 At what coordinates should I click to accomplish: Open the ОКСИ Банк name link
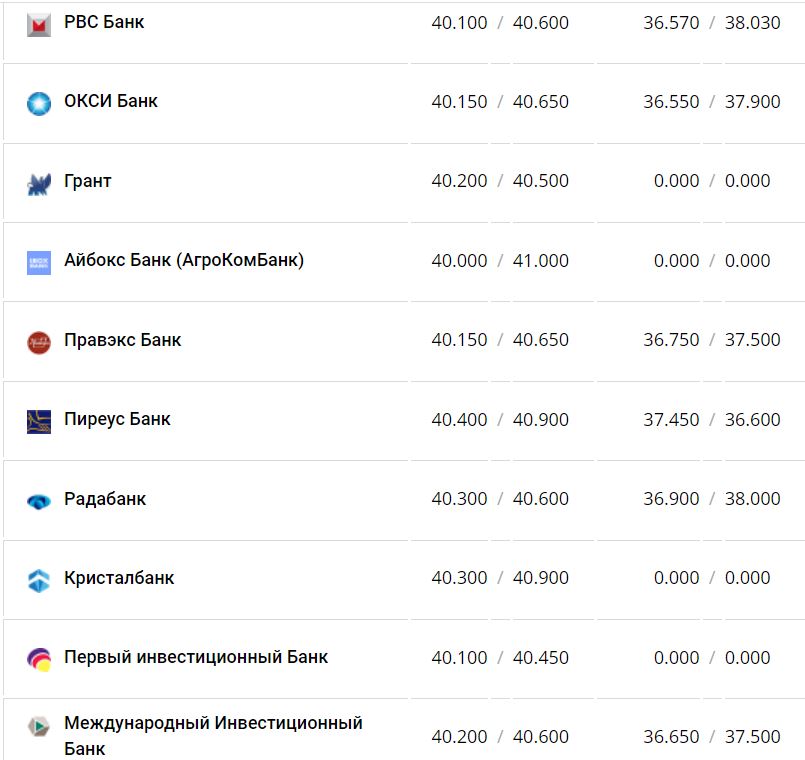(111, 101)
